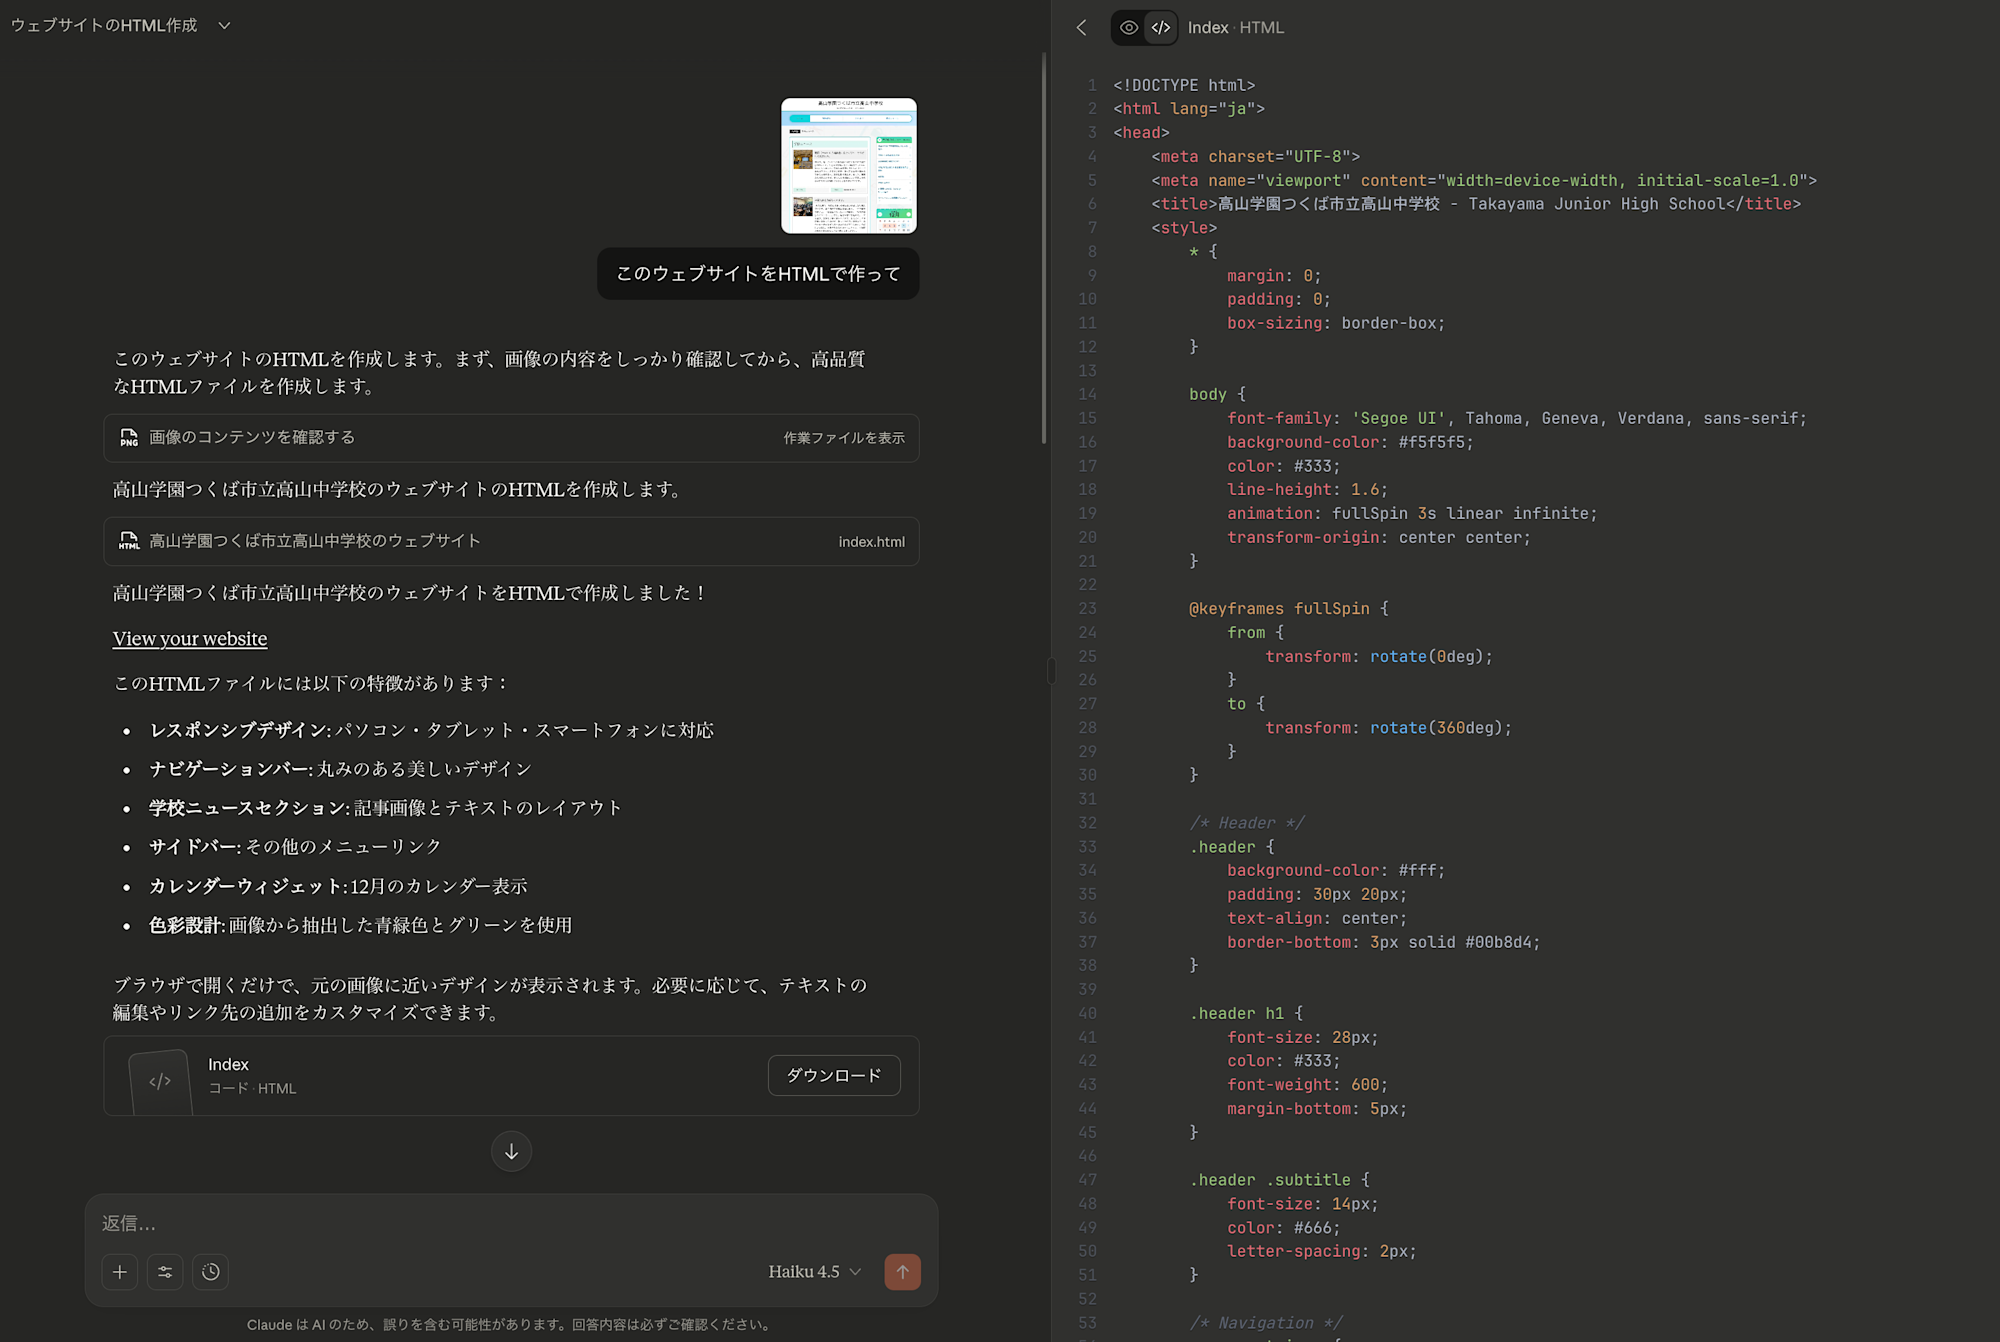The image size is (2000, 1342).
Task: Open the index.html artifact item
Action: coord(510,541)
